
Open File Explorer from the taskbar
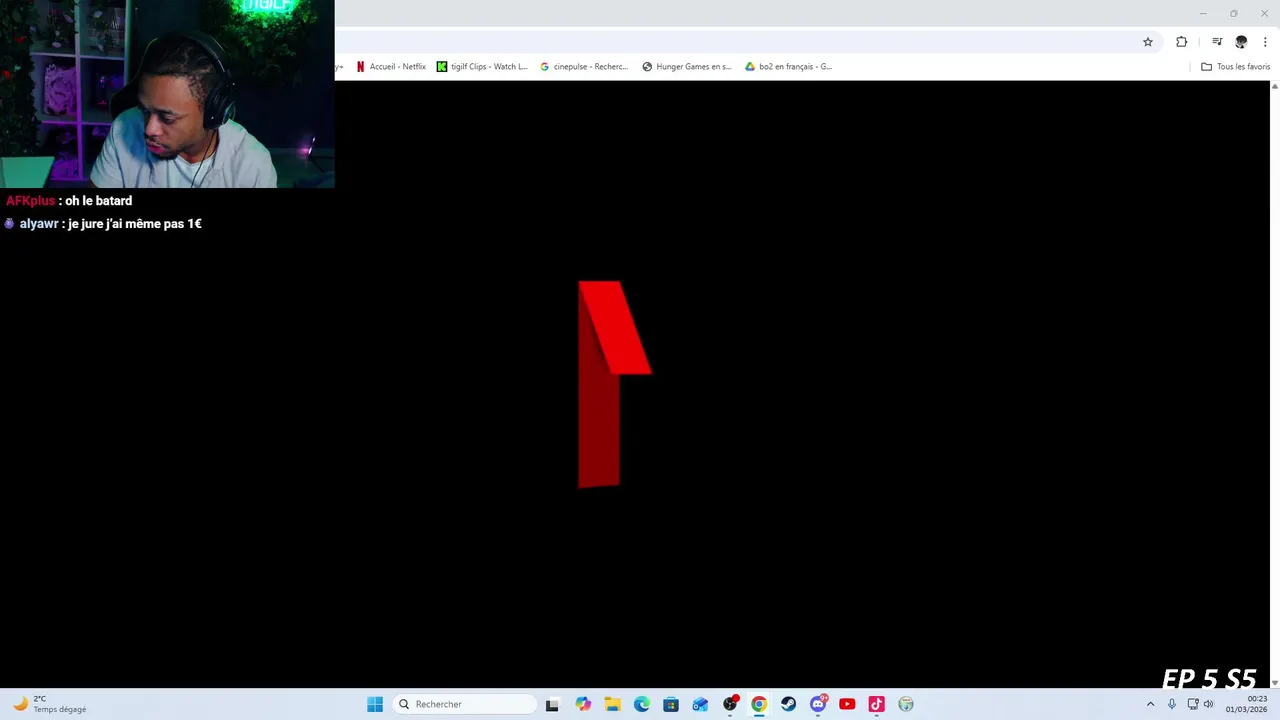(612, 704)
